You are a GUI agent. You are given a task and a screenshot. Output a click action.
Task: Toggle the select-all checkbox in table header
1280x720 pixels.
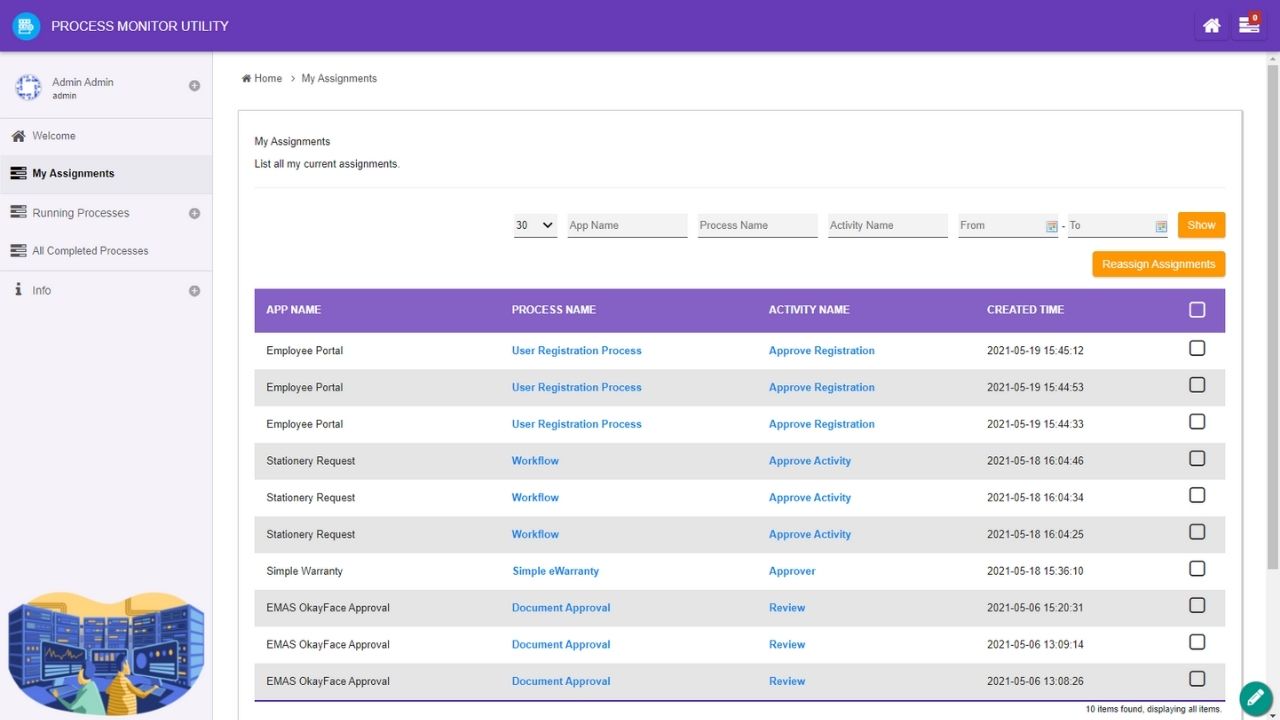1197,310
